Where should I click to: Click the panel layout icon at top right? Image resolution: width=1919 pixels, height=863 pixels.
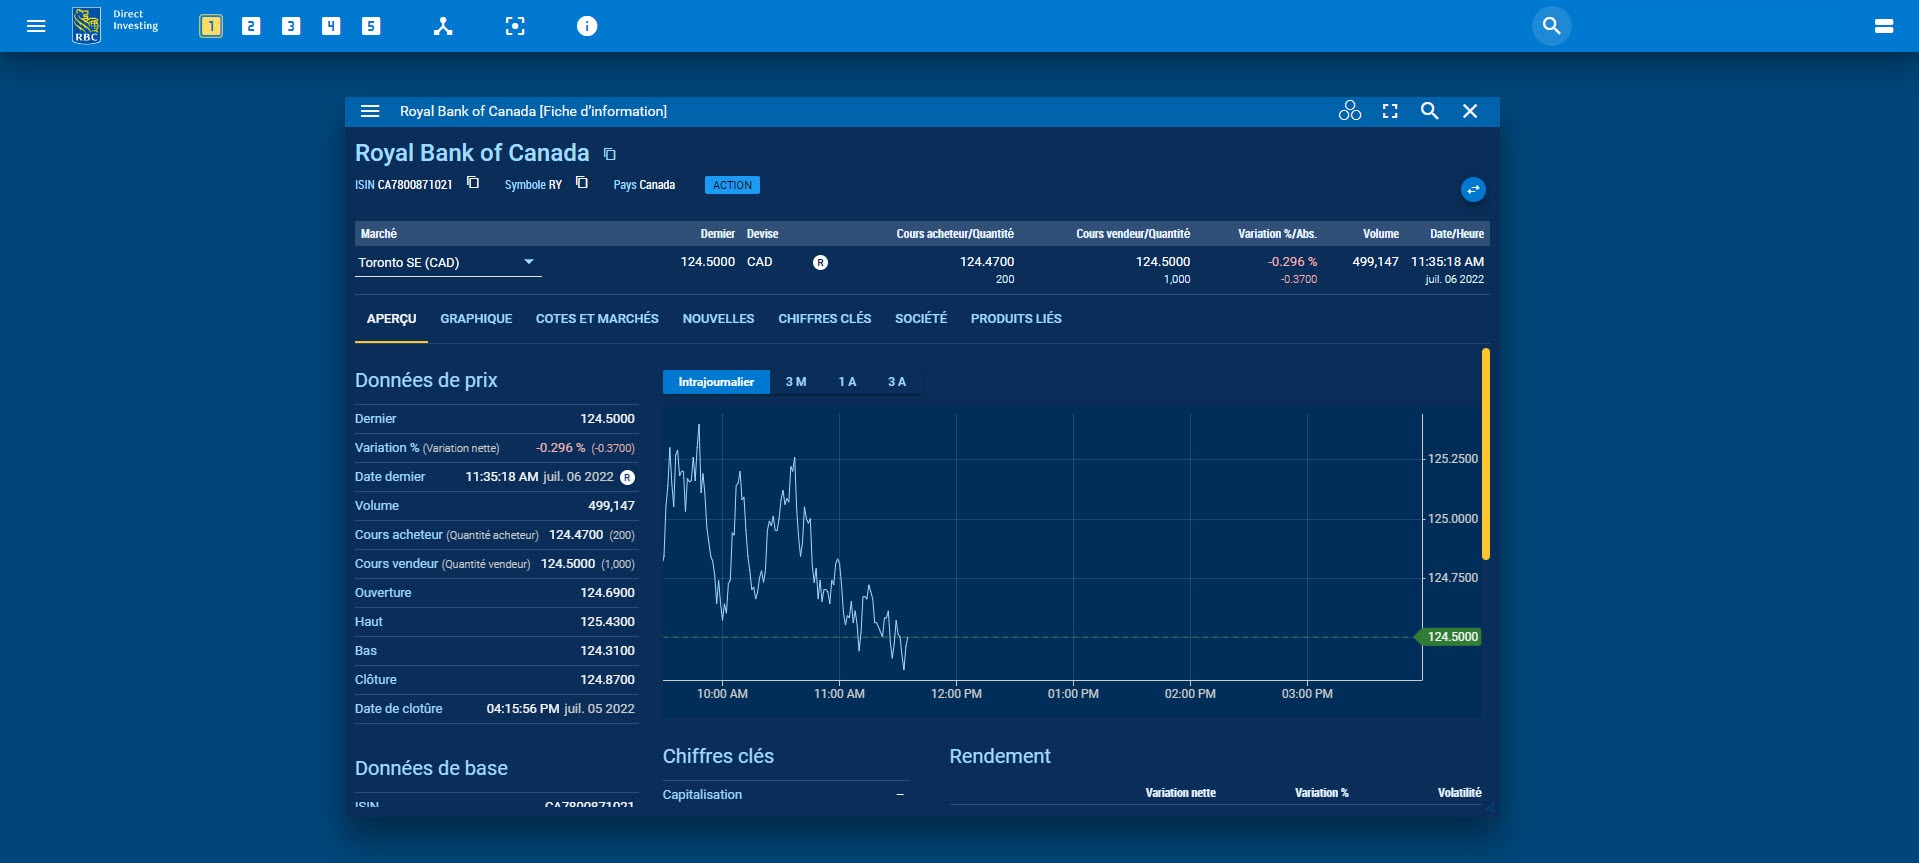1884,26
